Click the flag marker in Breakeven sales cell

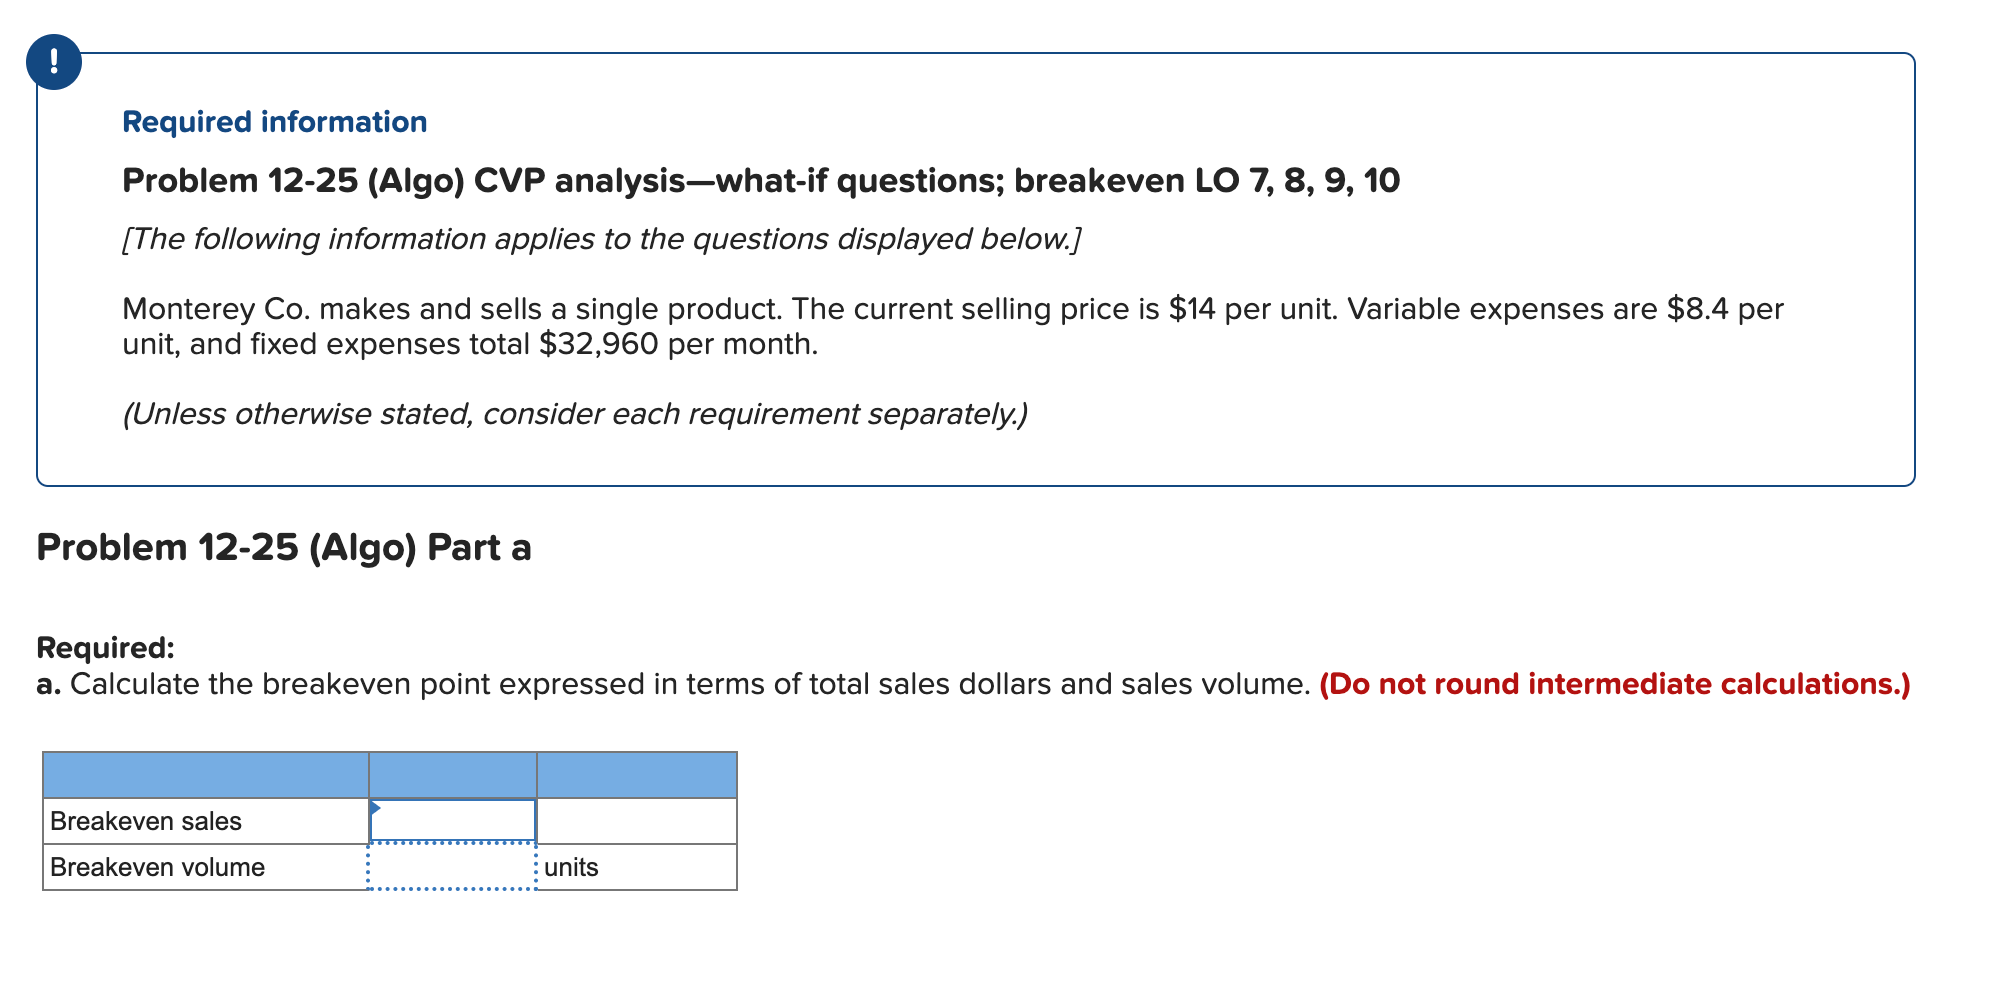pyautogui.click(x=378, y=808)
